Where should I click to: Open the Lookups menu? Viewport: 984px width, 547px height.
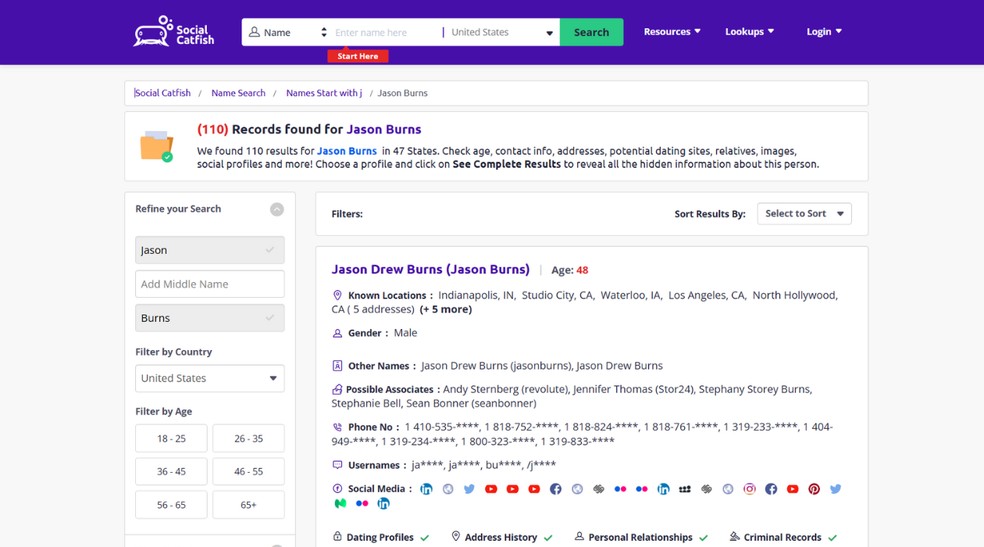click(x=749, y=32)
